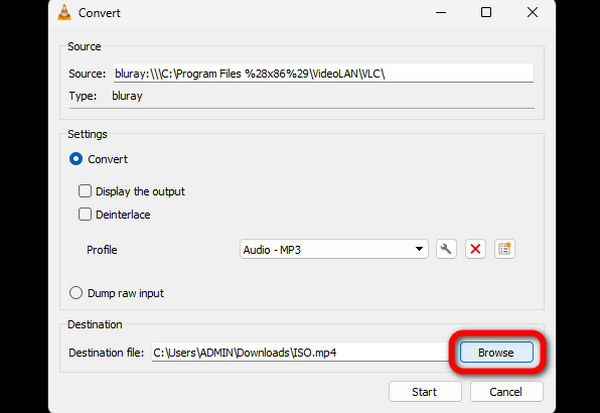
Task: Enable the Deinterlace checkbox
Action: 85,214
